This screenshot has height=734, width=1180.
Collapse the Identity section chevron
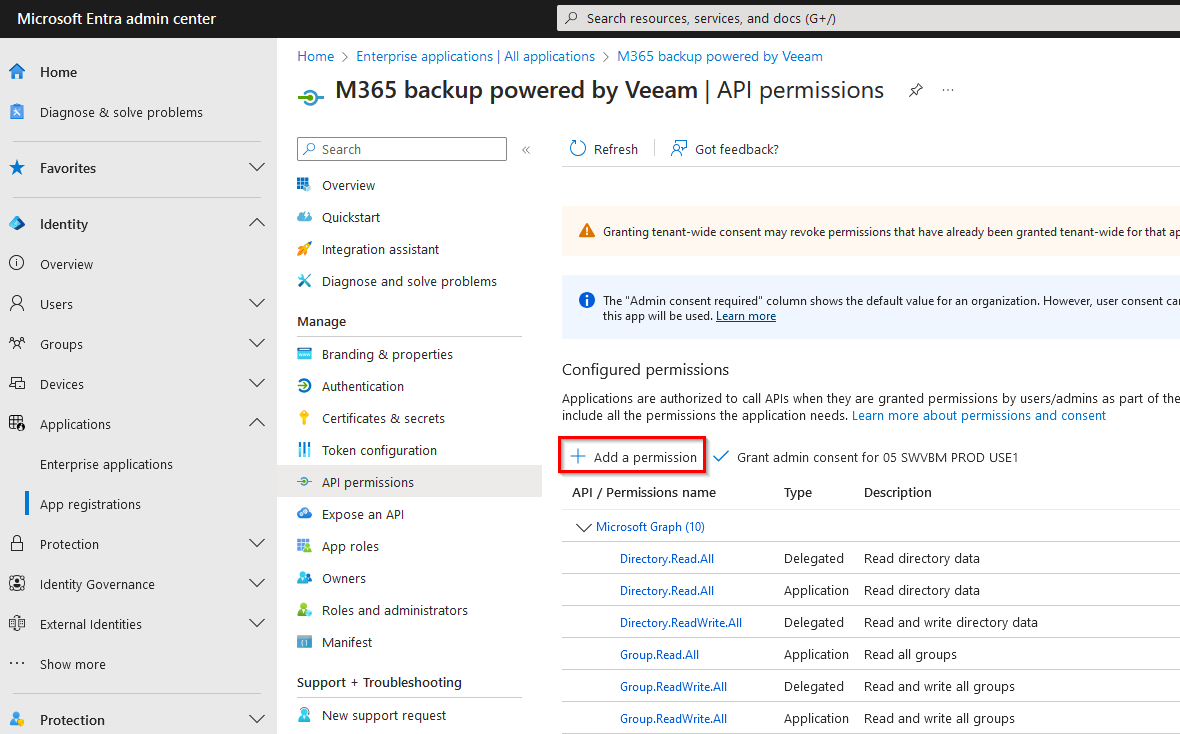(x=257, y=223)
